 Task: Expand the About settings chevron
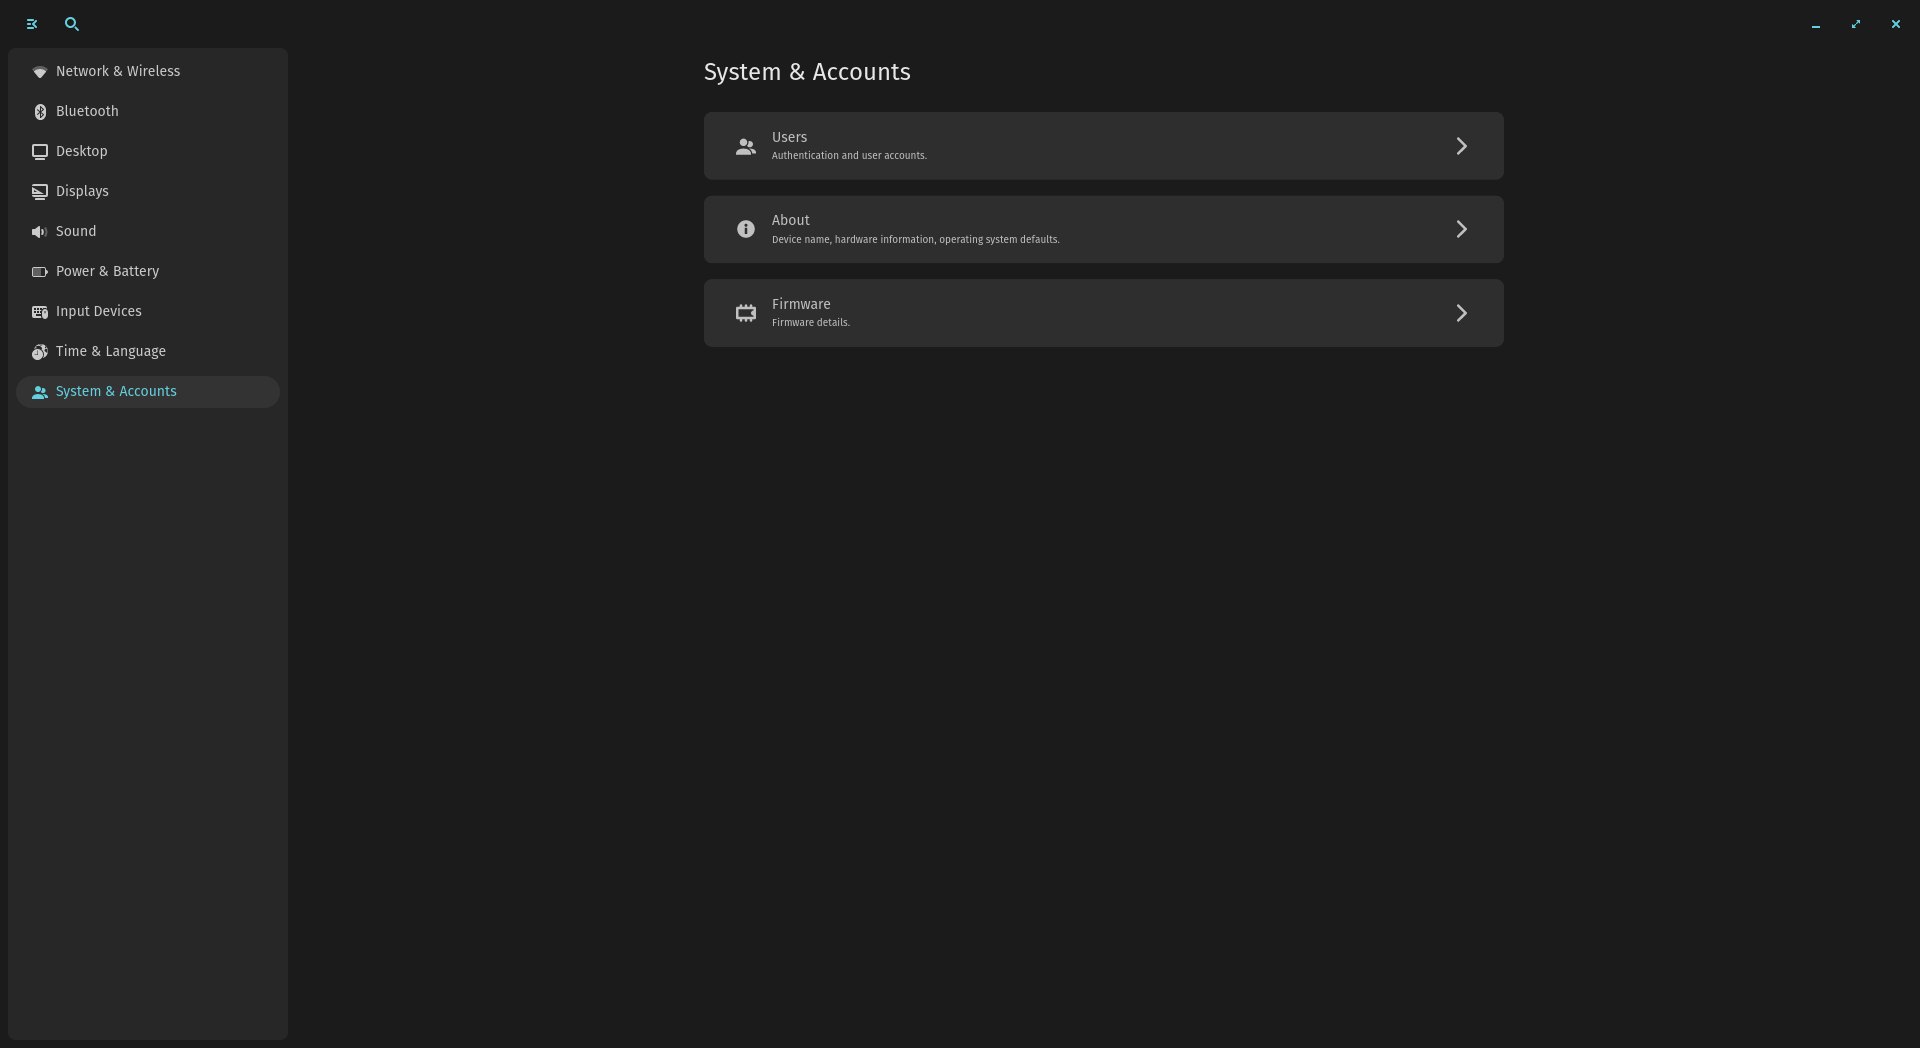pyautogui.click(x=1461, y=229)
